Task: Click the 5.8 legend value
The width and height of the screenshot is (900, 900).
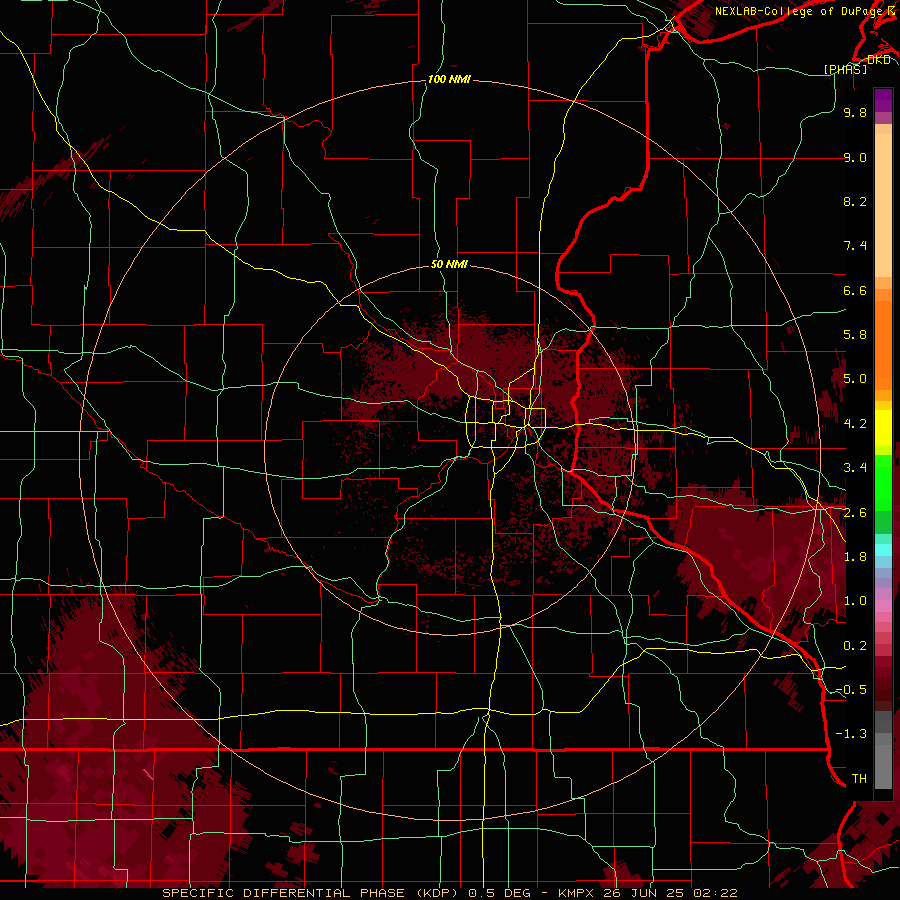Action: tap(855, 335)
